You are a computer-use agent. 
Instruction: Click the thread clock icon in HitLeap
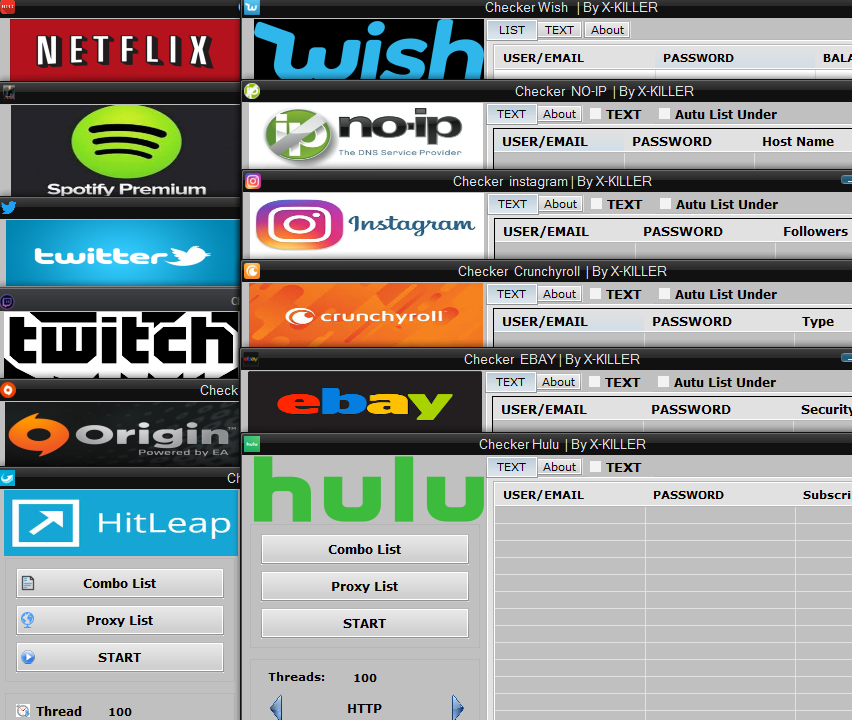[x=23, y=711]
